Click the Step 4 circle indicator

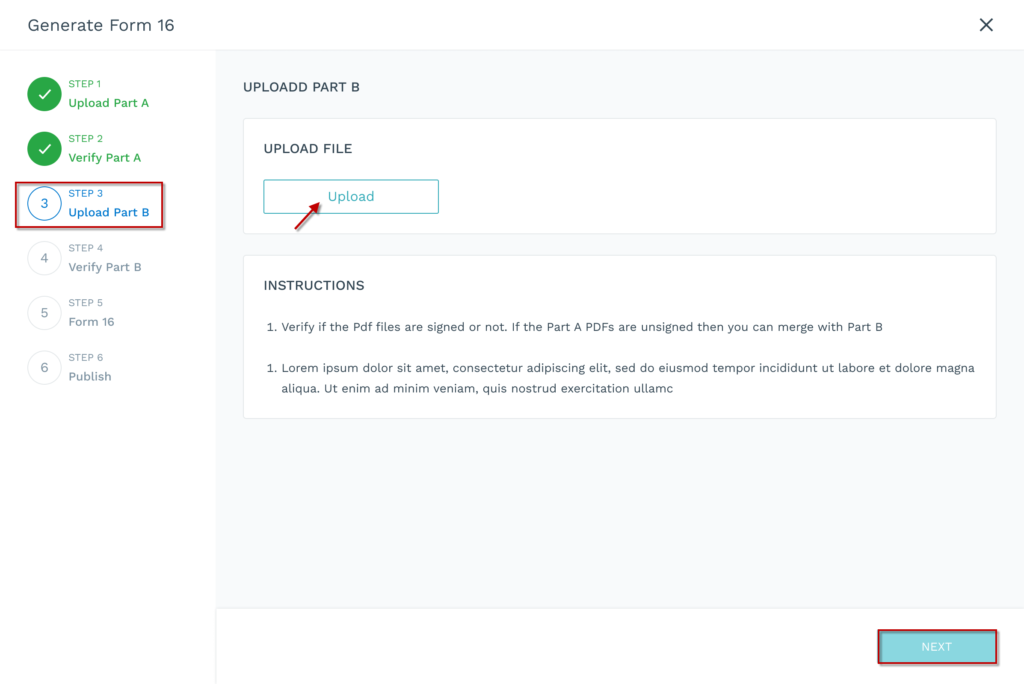44,258
